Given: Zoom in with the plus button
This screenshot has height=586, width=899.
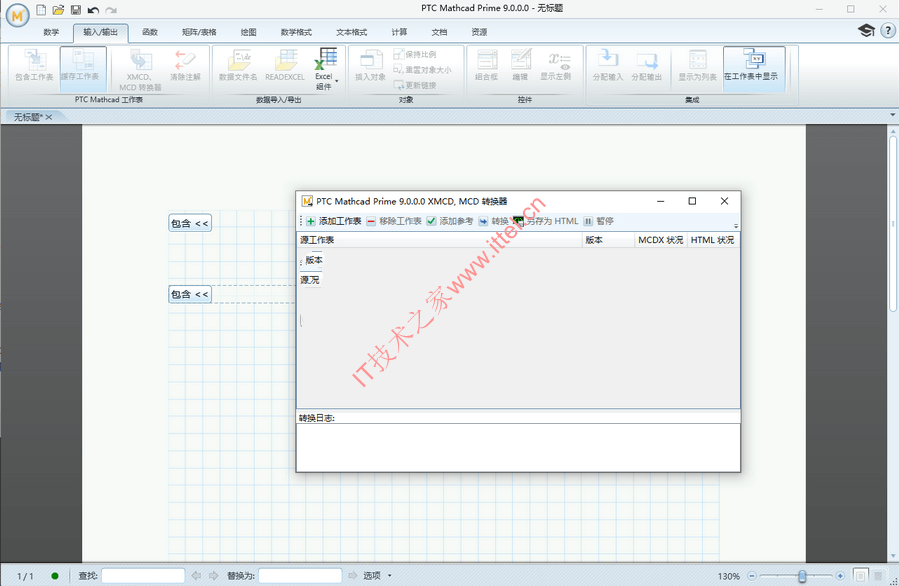Looking at the screenshot, I should [x=840, y=576].
